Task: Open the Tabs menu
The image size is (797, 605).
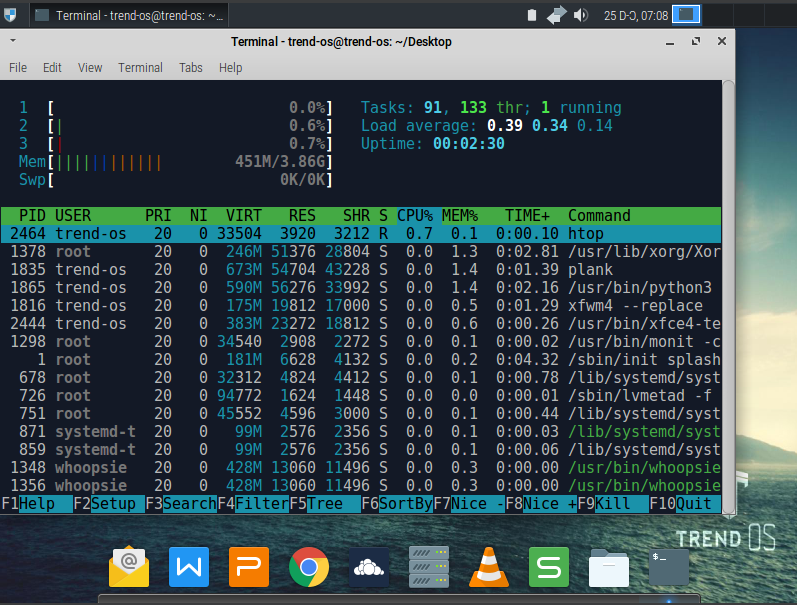Action: pos(191,68)
